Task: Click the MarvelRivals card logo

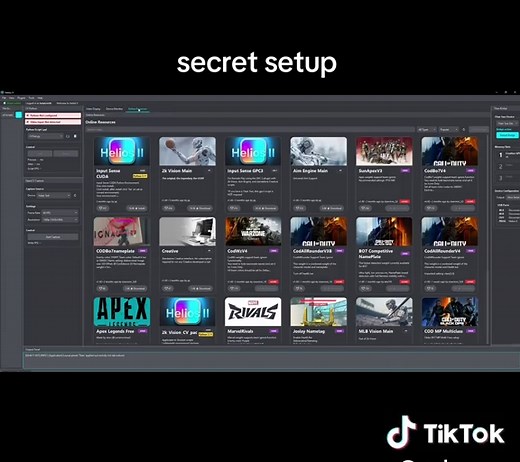Action: pyautogui.click(x=253, y=312)
